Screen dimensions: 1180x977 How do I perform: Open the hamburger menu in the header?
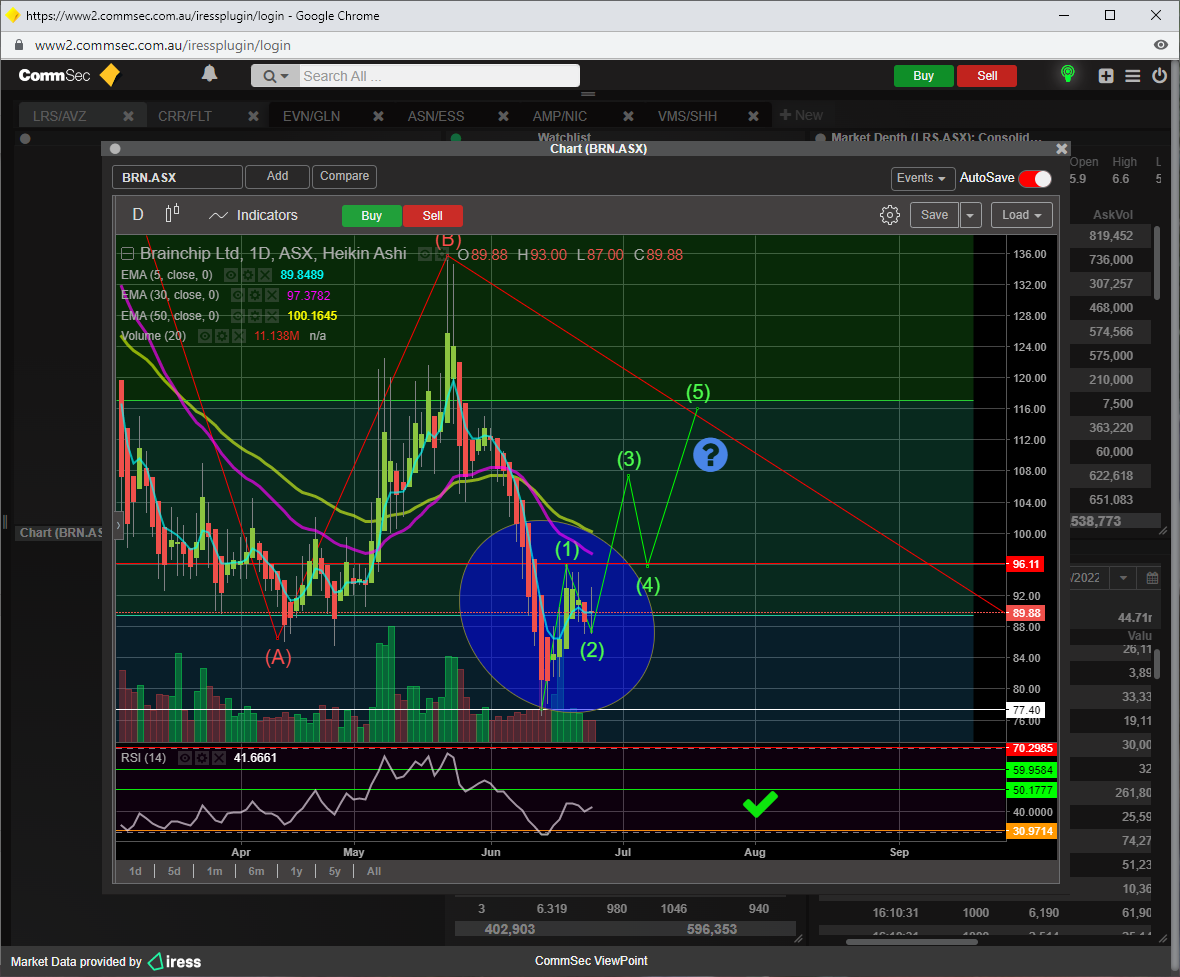pos(1133,75)
